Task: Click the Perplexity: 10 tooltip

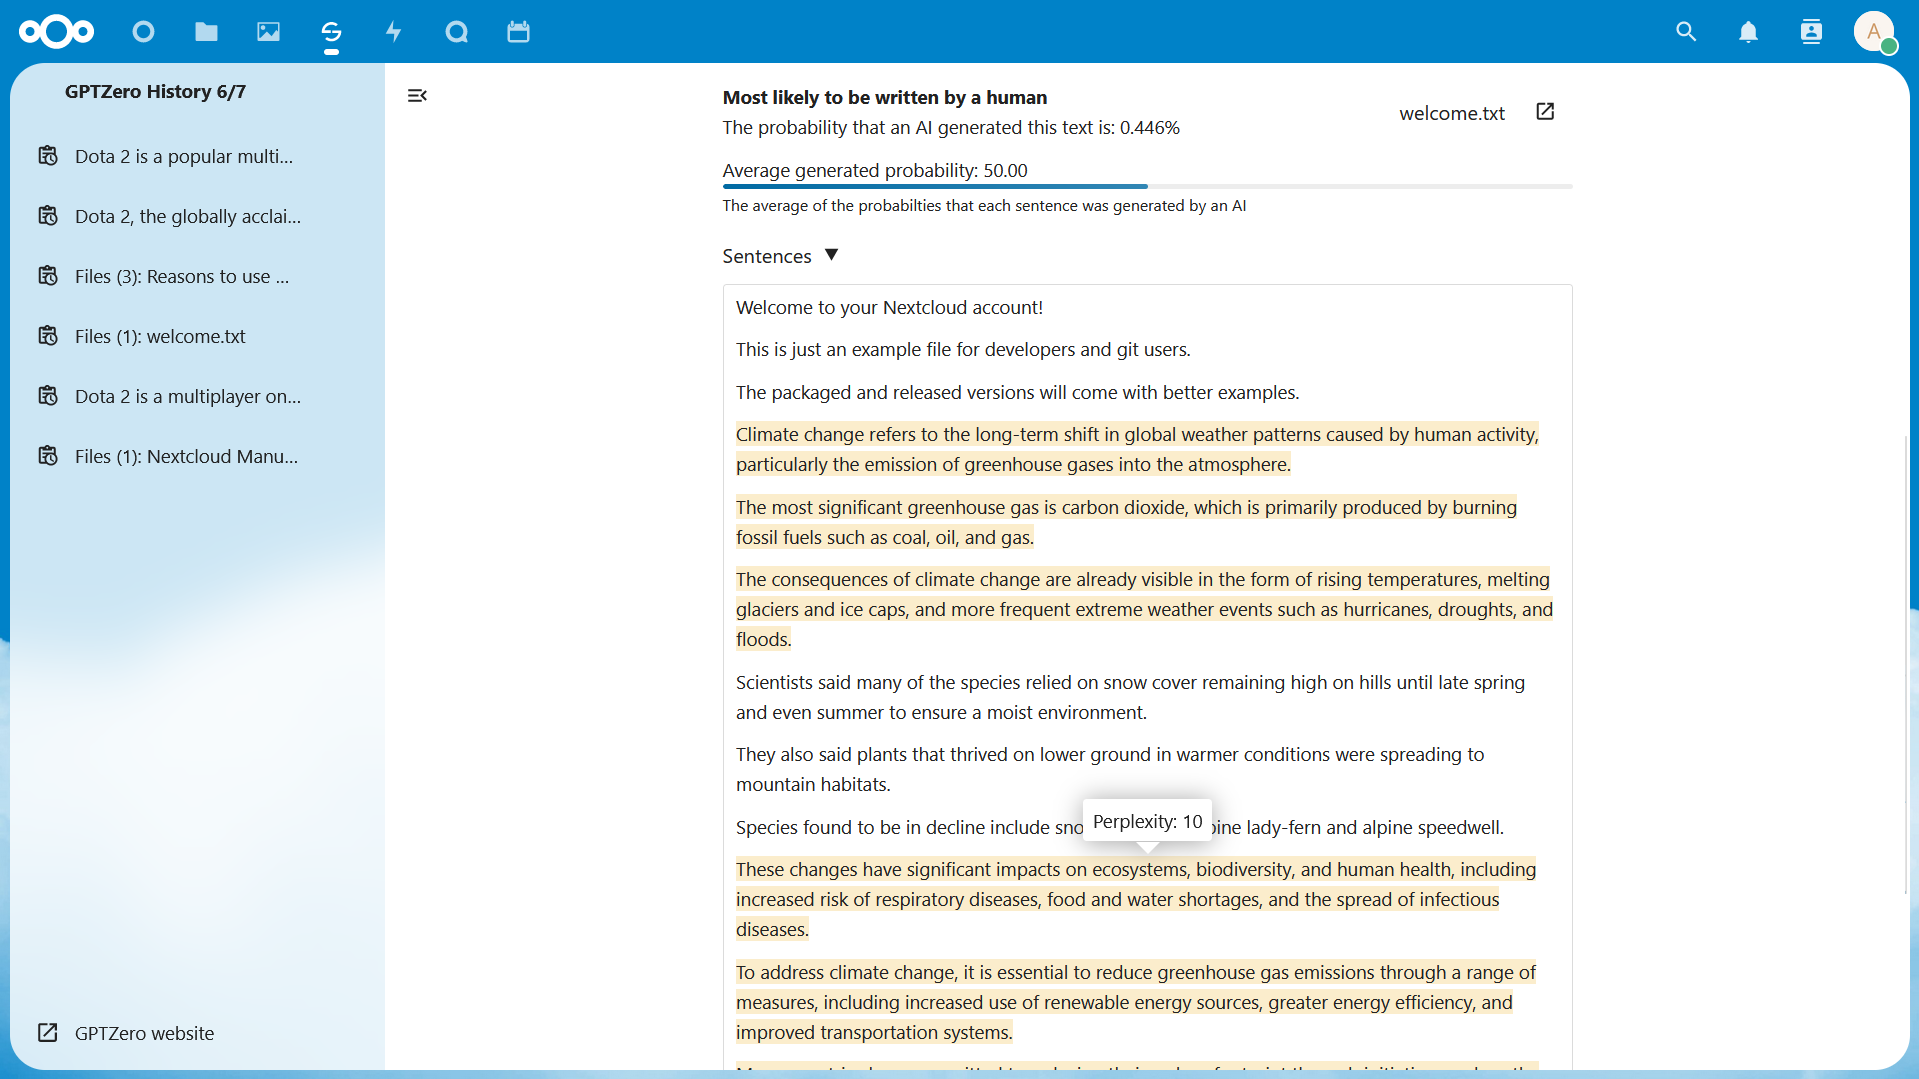Action: [x=1147, y=821]
